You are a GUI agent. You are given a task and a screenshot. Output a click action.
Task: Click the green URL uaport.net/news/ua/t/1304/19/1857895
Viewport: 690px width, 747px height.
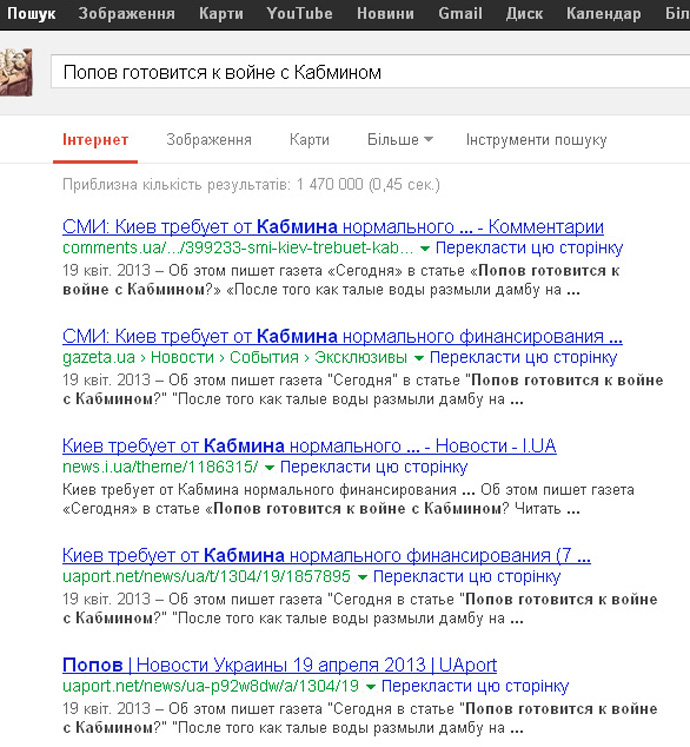206,576
